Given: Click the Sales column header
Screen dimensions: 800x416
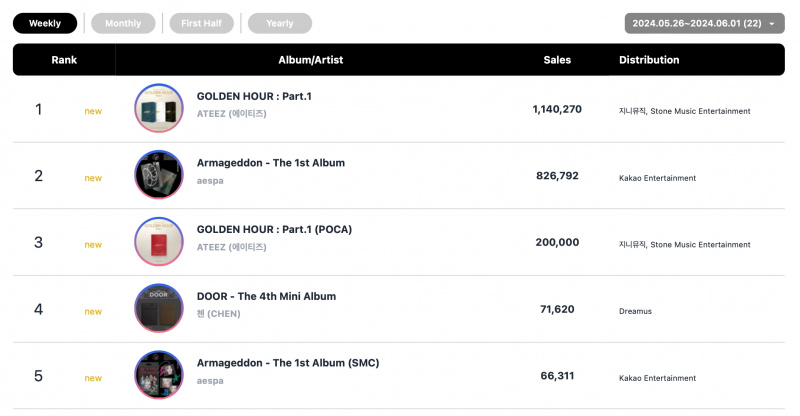Looking at the screenshot, I should [557, 60].
